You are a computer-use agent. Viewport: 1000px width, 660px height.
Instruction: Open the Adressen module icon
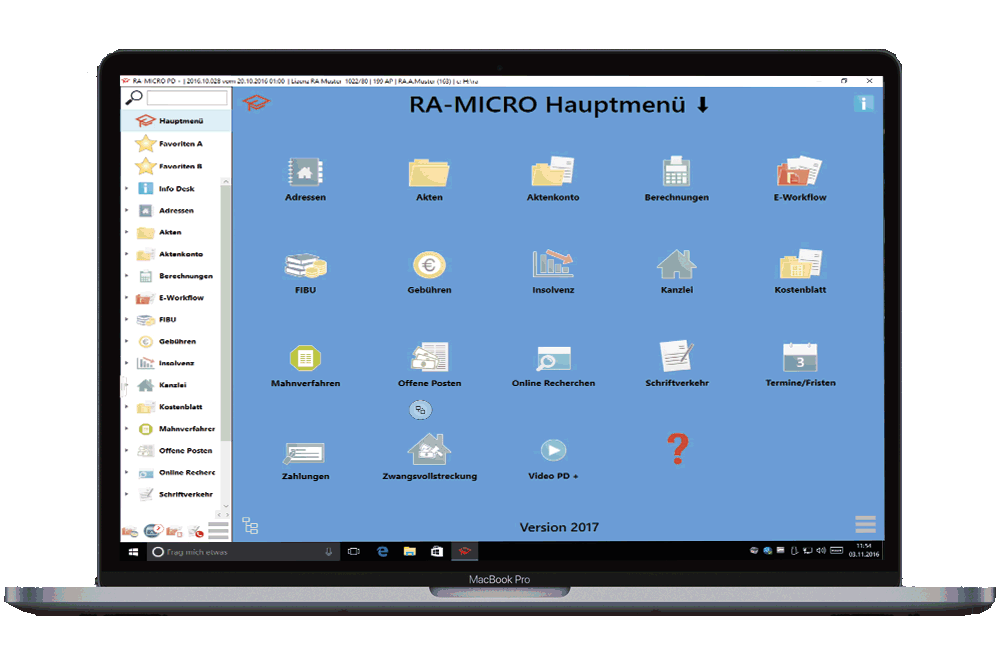click(x=305, y=172)
